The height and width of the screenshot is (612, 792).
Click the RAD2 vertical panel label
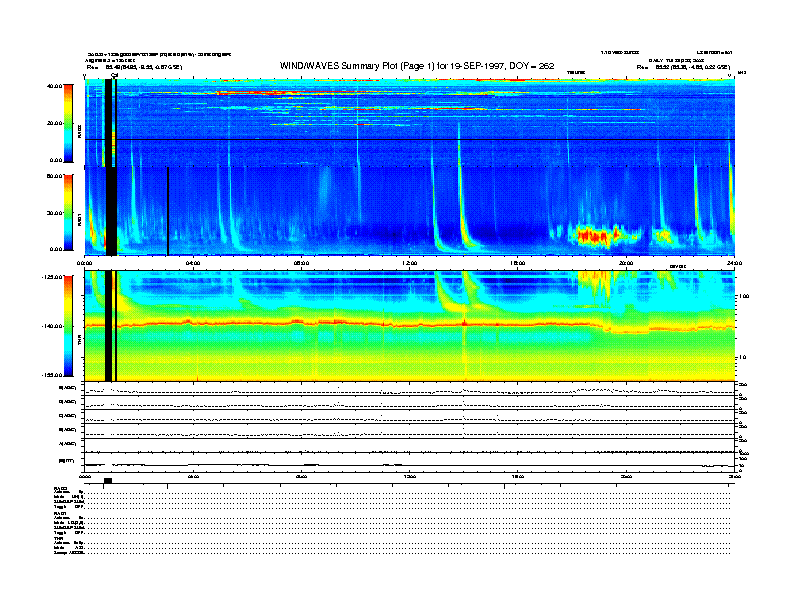coord(79,131)
